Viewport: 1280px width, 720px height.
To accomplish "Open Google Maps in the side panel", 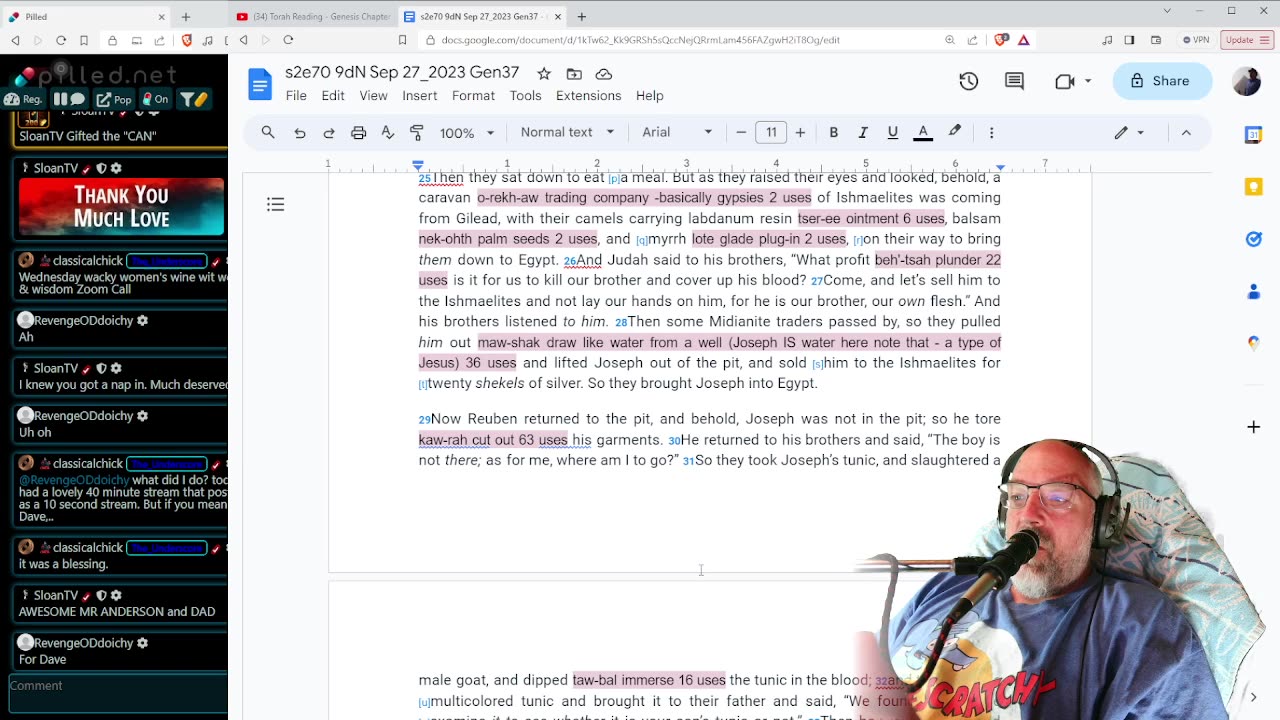I will pos(1253,343).
